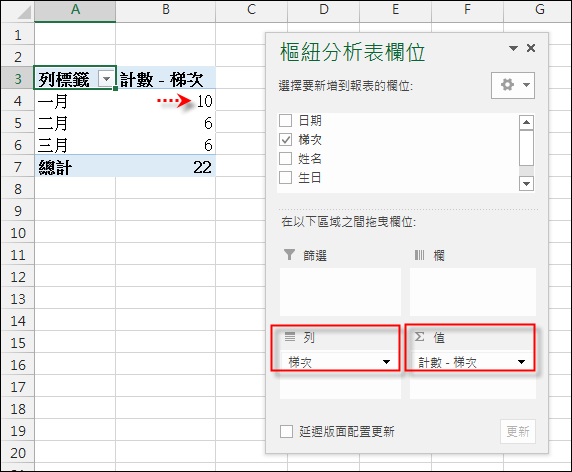Screen dimensions: 572x472
Task: Select column E header
Action: [395, 11]
